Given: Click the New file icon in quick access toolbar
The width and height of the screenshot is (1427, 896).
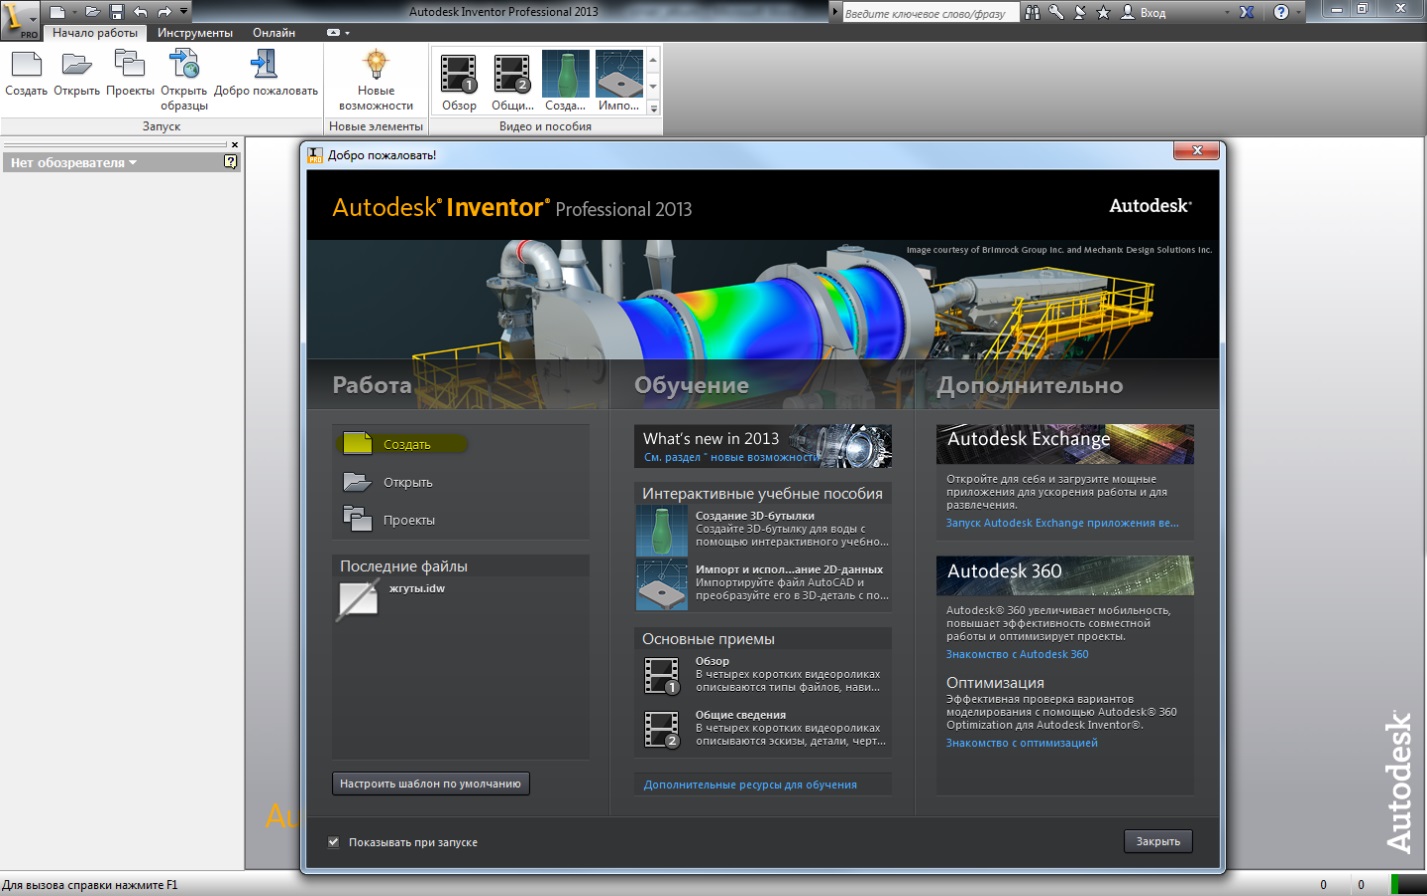Looking at the screenshot, I should click(57, 12).
